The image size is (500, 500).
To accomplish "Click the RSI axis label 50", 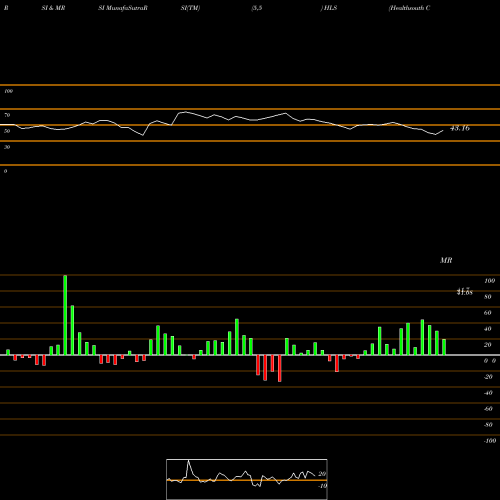I will click(7, 131).
